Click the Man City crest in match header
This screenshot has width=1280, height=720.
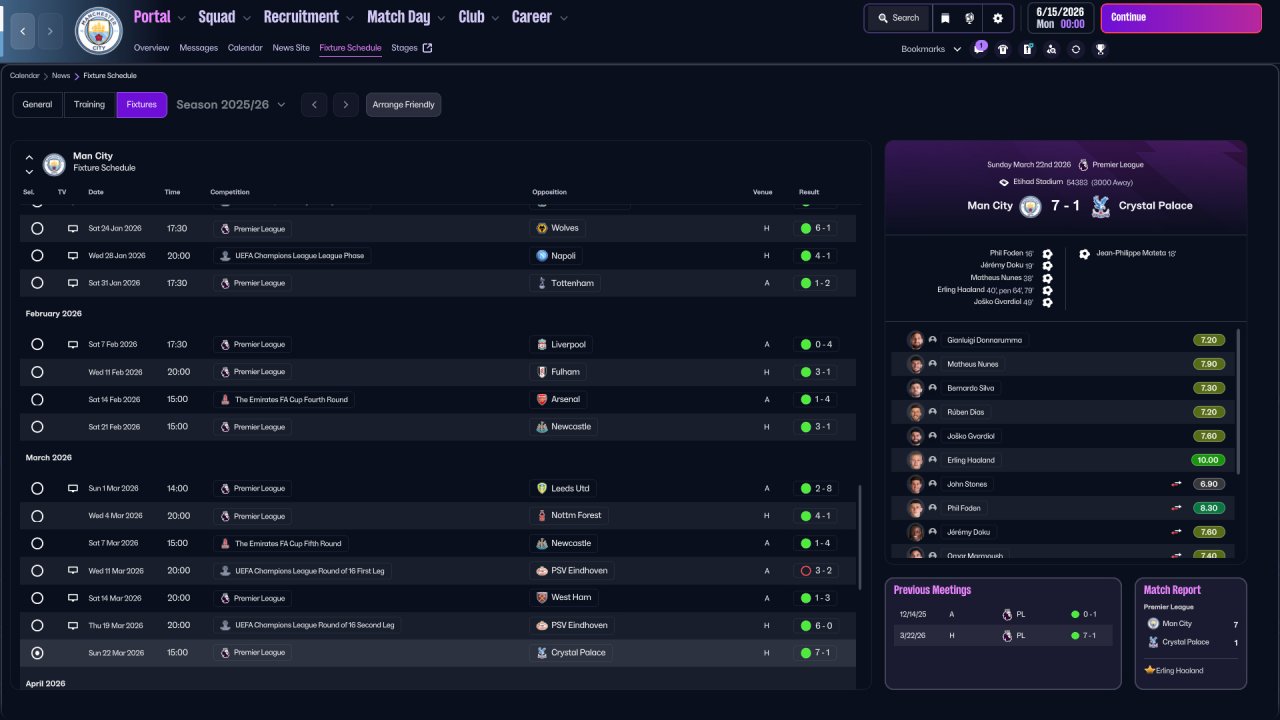(1030, 206)
